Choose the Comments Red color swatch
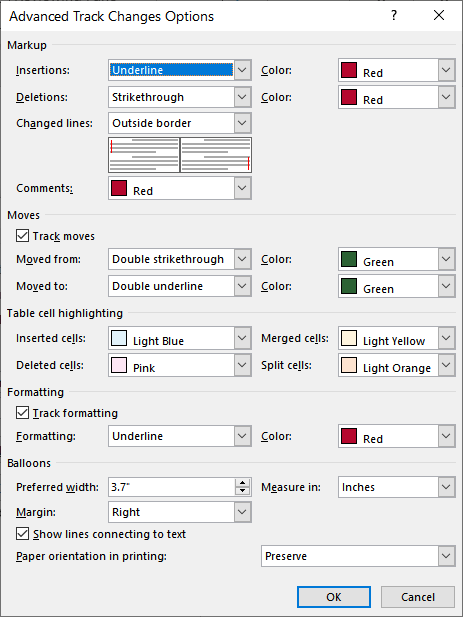This screenshot has height=617, width=463. tap(180, 188)
